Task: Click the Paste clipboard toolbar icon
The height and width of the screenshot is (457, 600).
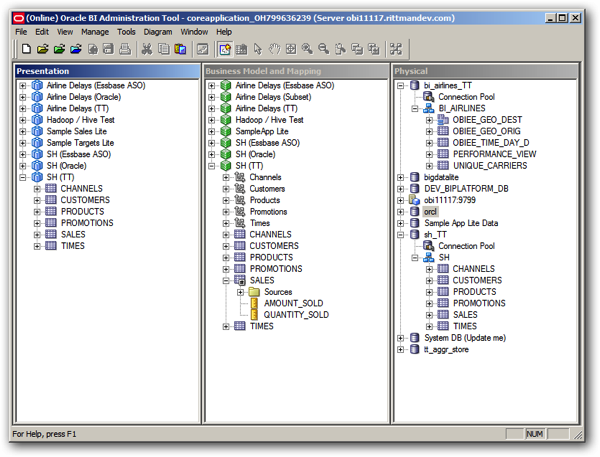Action: pos(180,49)
